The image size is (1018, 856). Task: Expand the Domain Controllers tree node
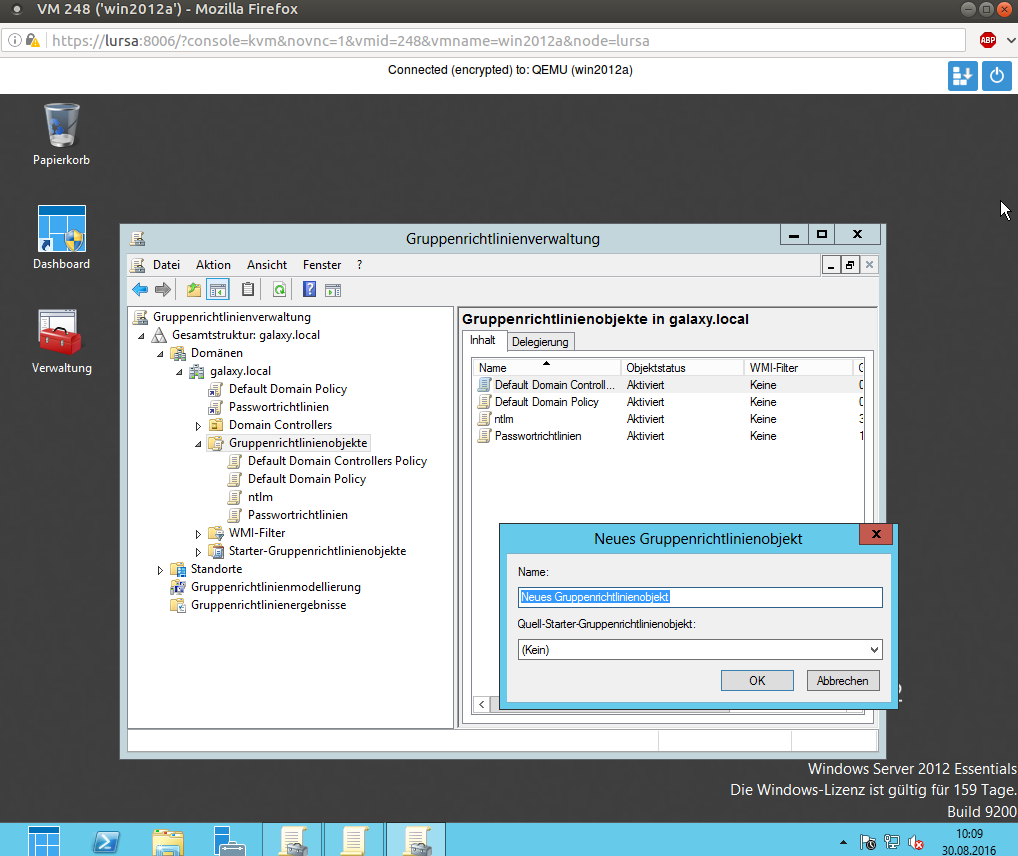click(198, 425)
